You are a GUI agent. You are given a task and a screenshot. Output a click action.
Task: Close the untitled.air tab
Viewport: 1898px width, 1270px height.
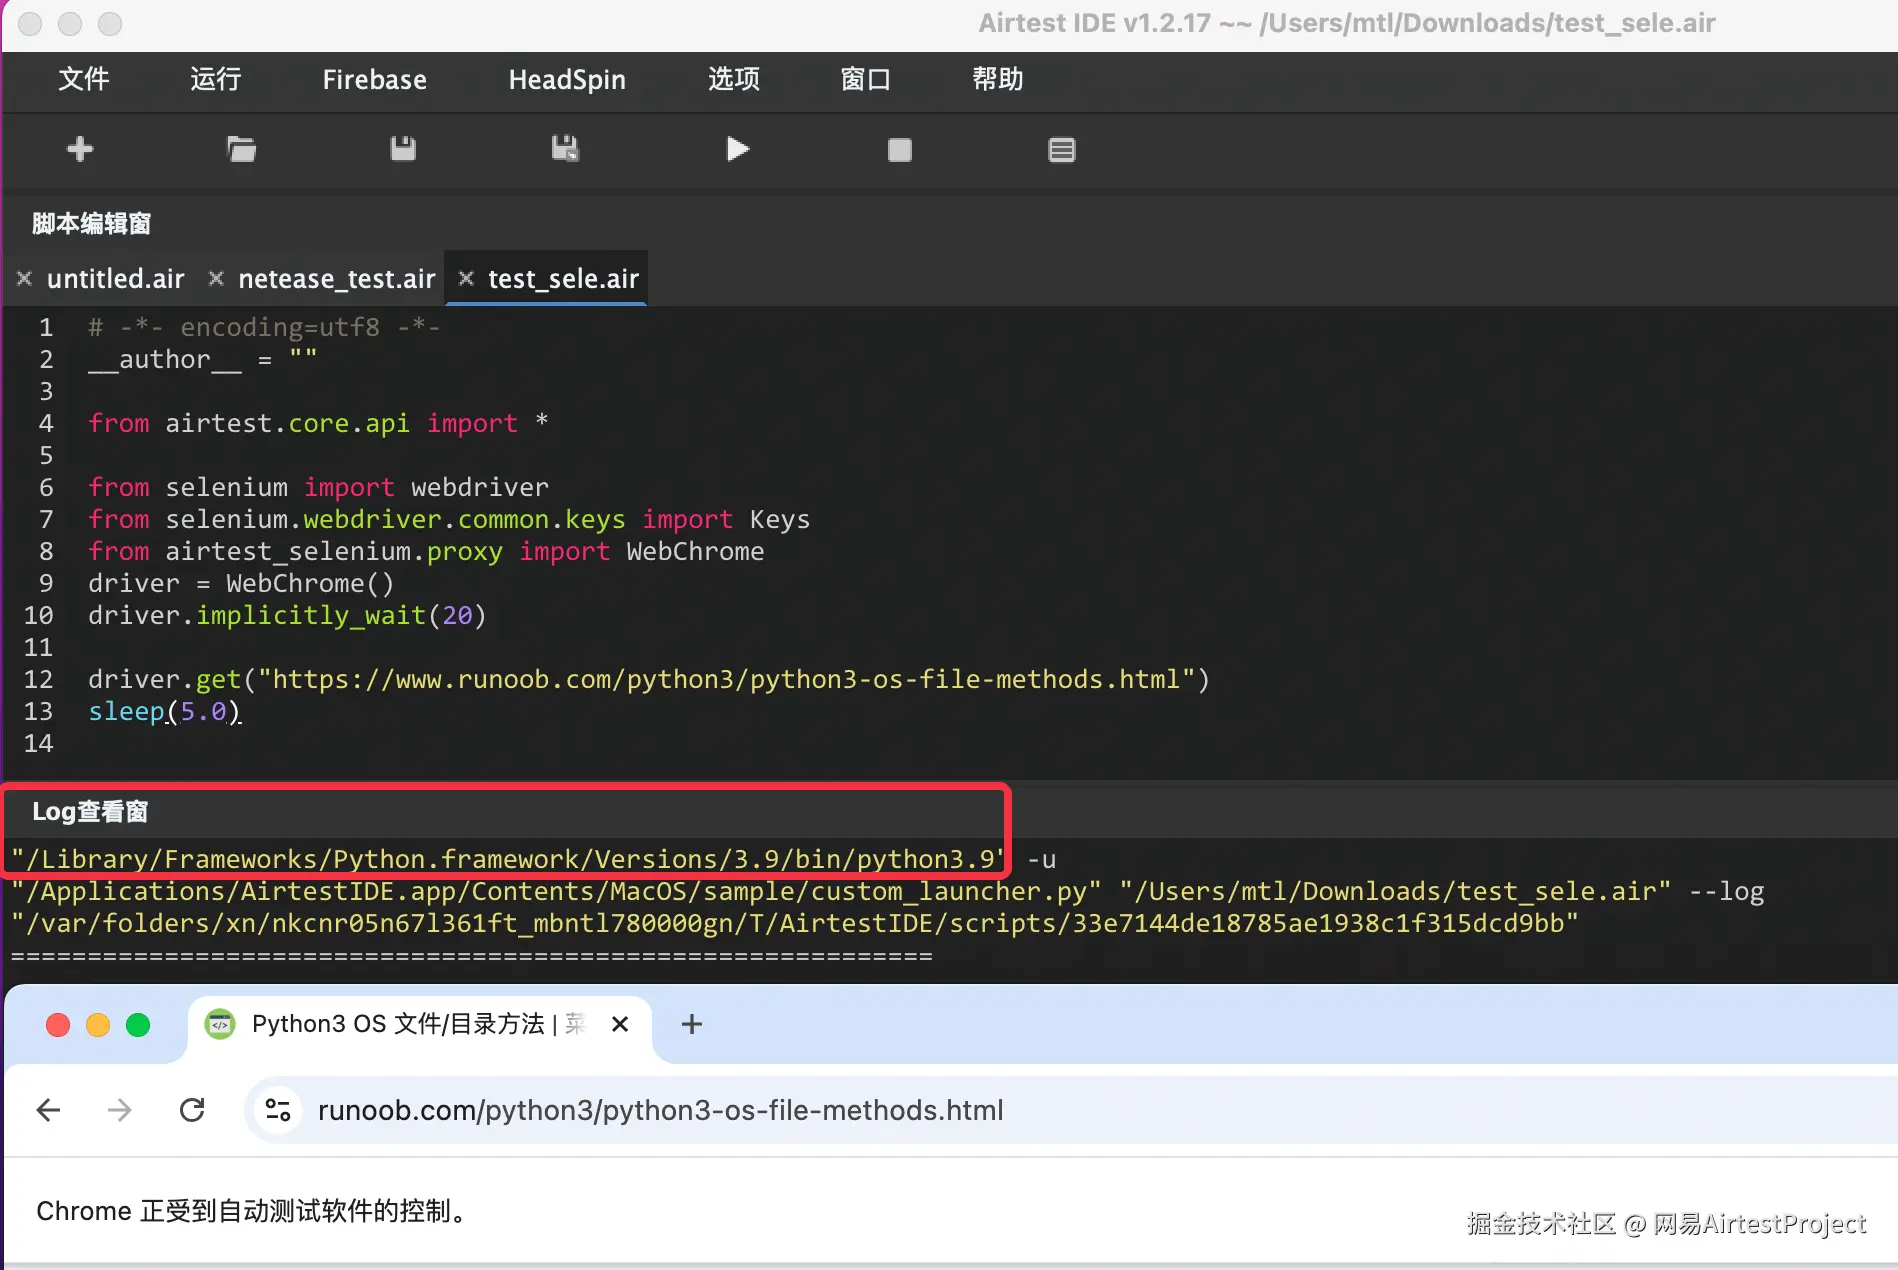click(25, 278)
